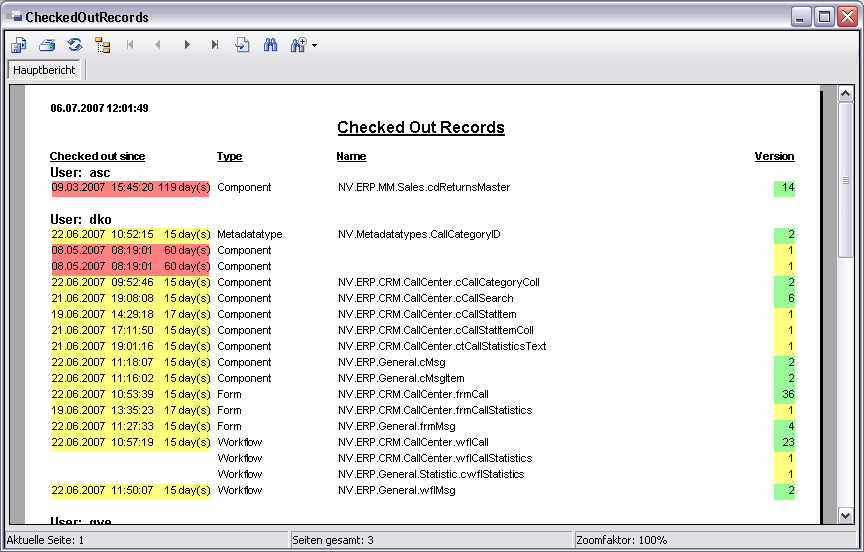Go to first page arrow icon
The height and width of the screenshot is (552, 864).
click(130, 45)
